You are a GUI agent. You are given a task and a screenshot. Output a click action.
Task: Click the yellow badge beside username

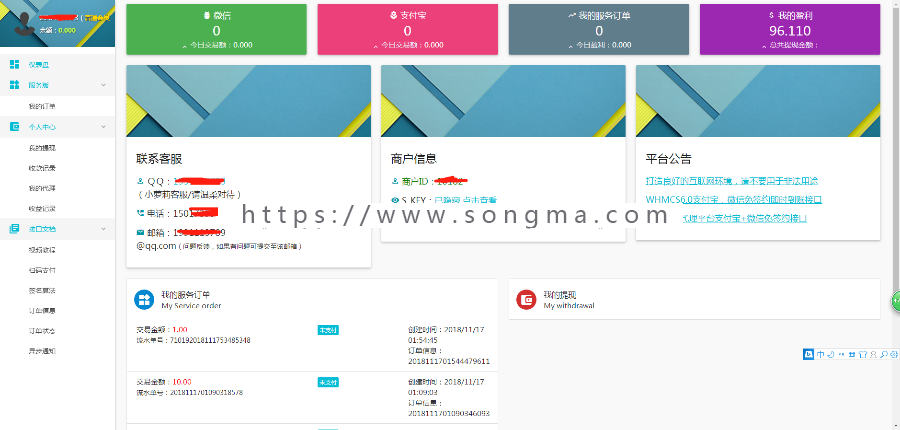pos(95,18)
